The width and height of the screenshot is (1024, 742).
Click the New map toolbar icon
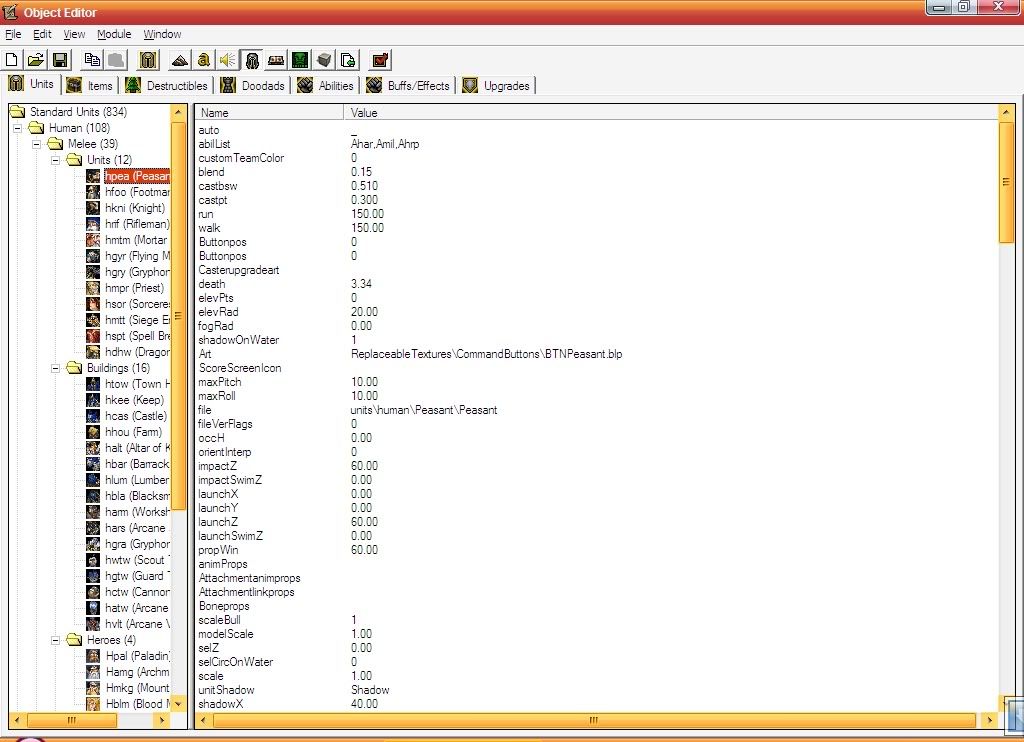(x=12, y=60)
